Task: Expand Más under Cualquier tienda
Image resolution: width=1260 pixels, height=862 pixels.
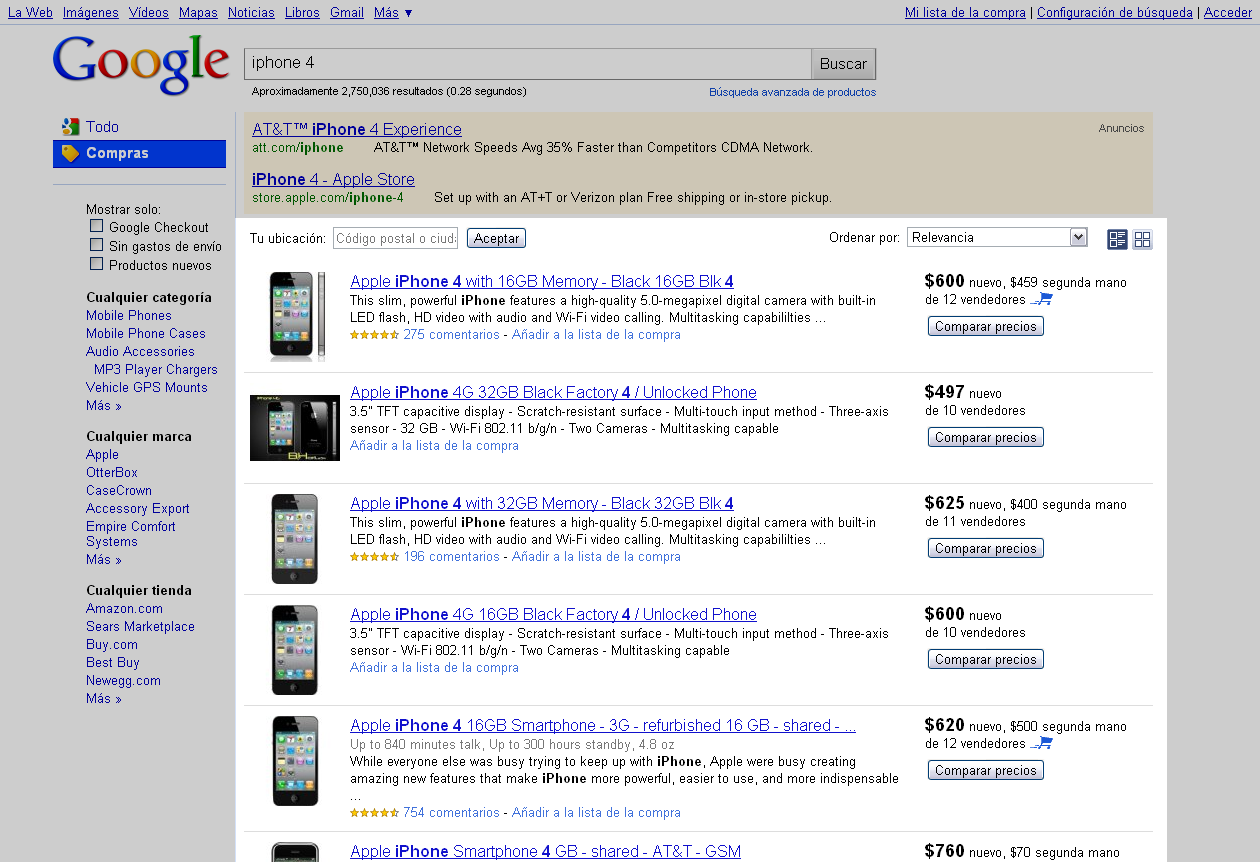Action: [104, 698]
